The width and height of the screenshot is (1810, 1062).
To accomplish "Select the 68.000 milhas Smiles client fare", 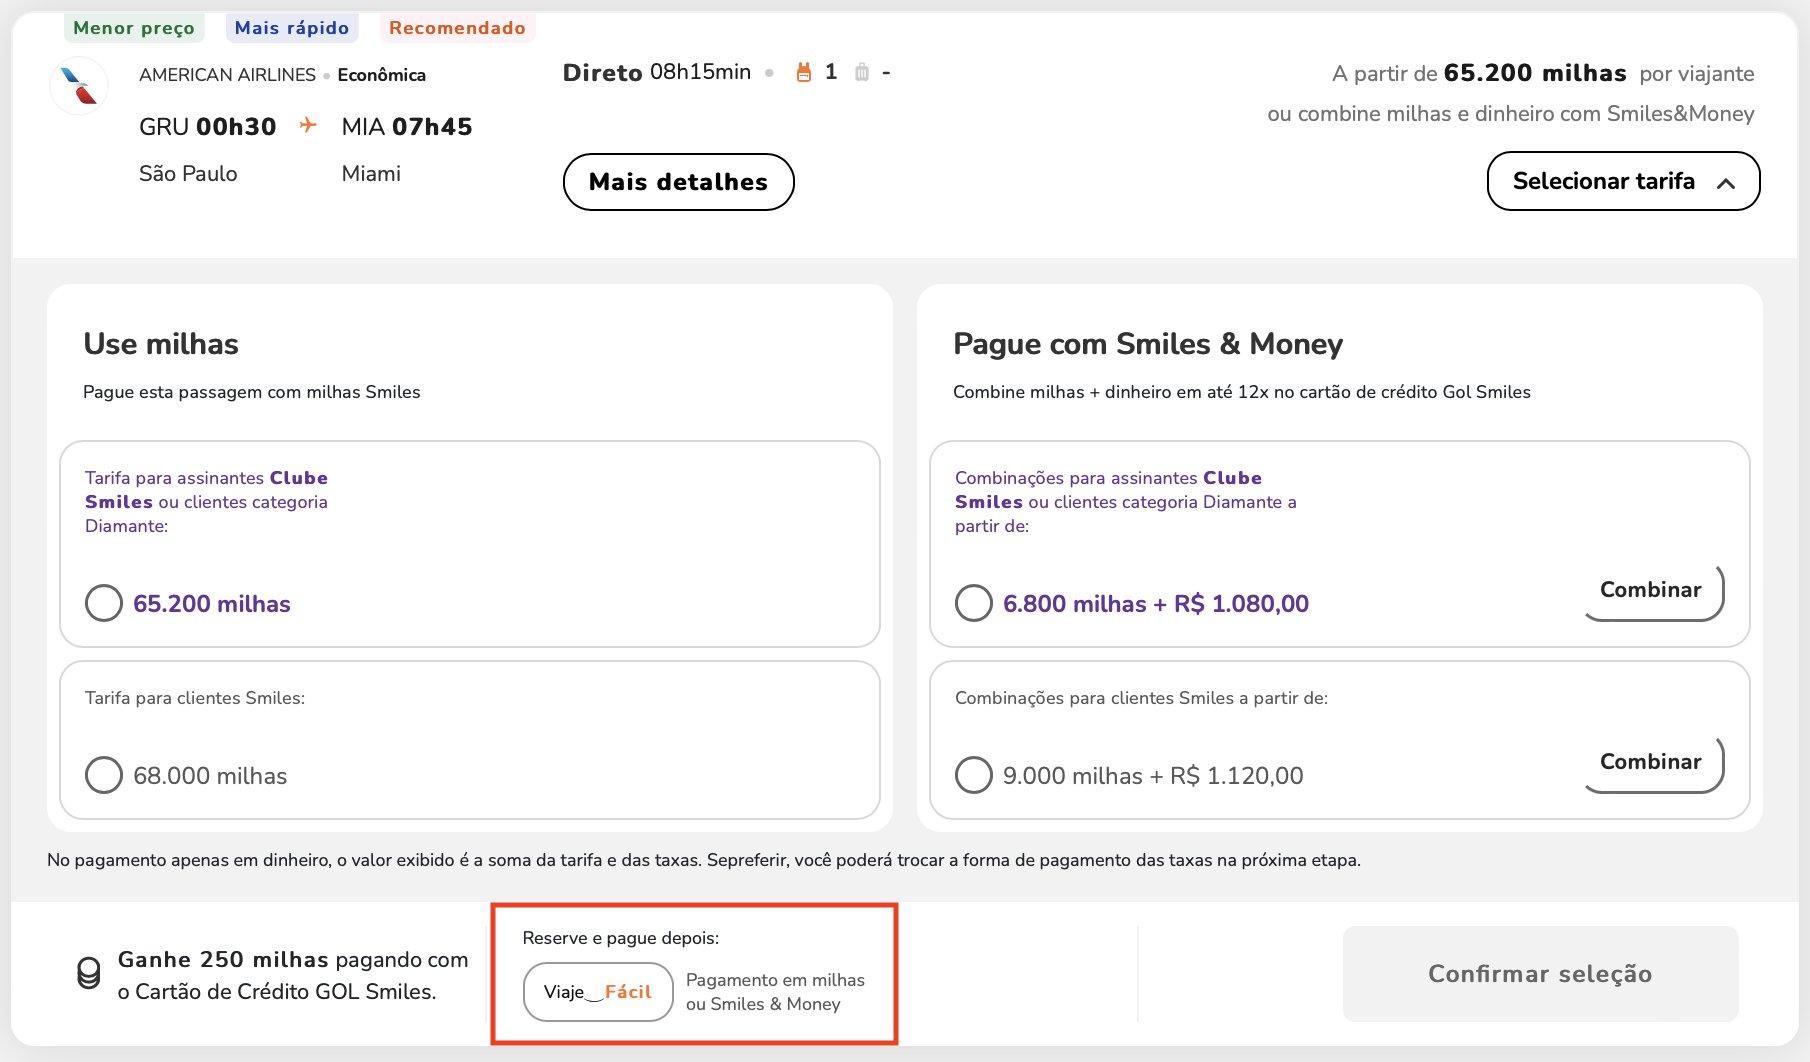I will 104,775.
